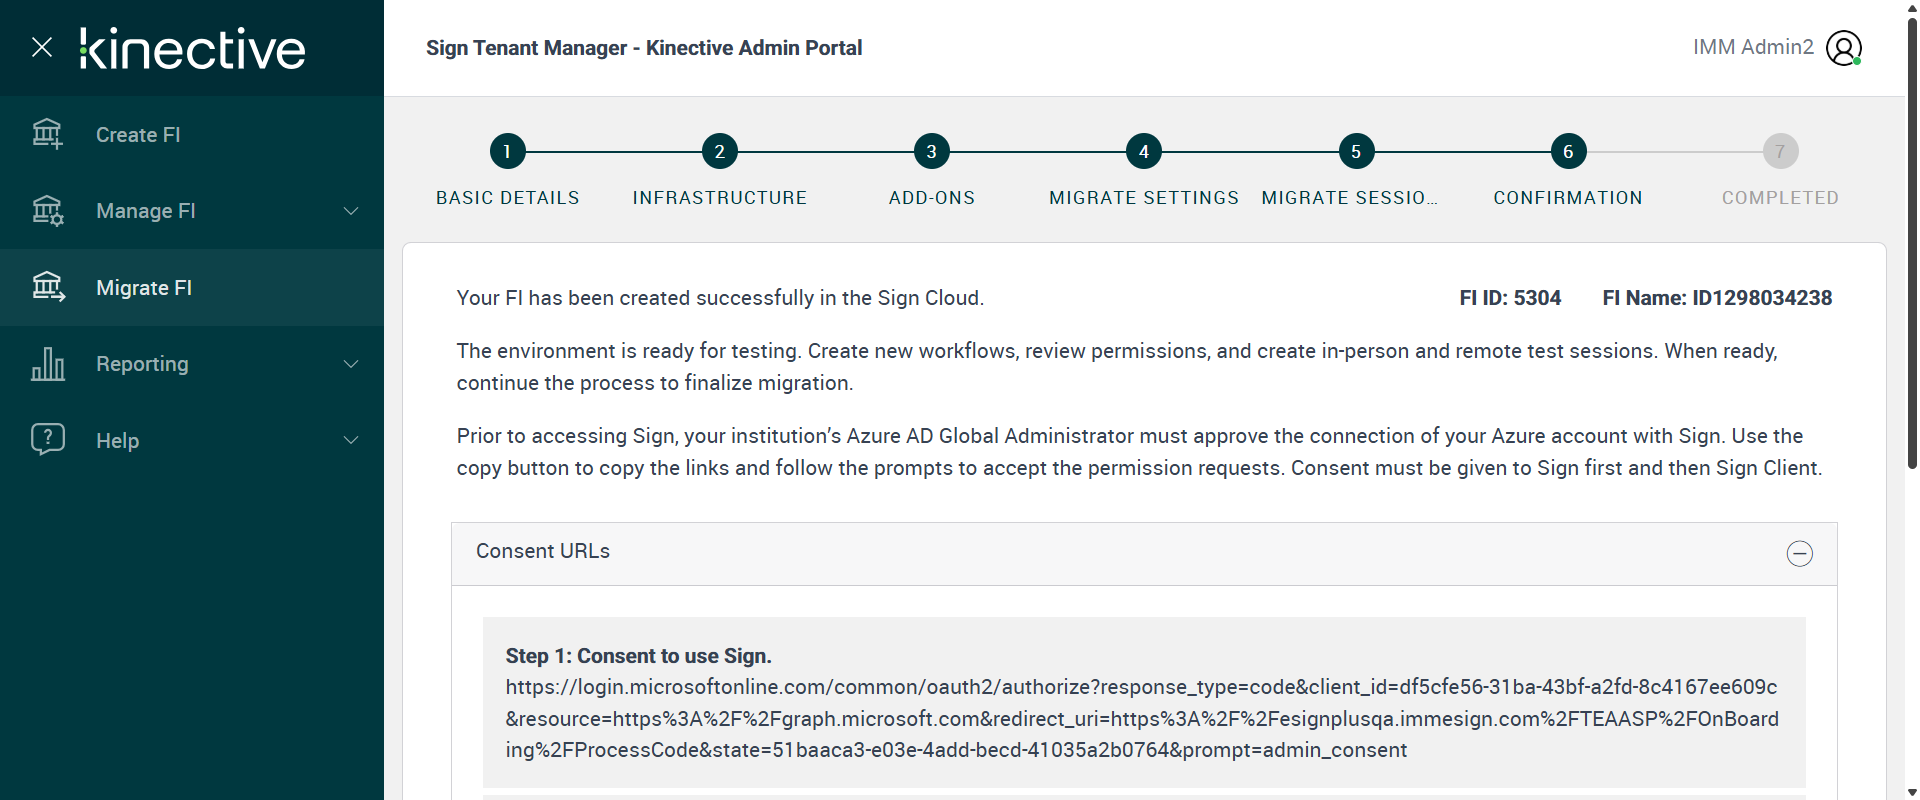
Task: Close the sidebar with the X icon
Action: (x=42, y=47)
